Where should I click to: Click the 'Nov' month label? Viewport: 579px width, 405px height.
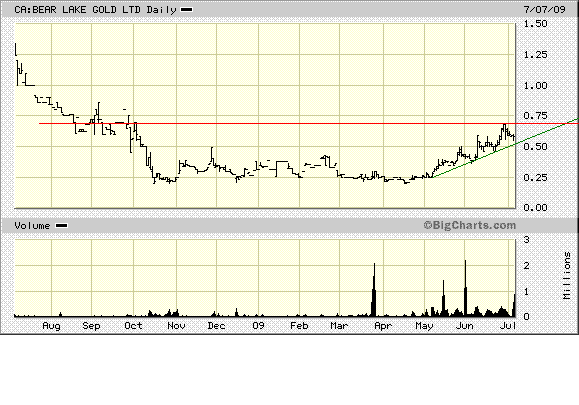[x=176, y=326]
